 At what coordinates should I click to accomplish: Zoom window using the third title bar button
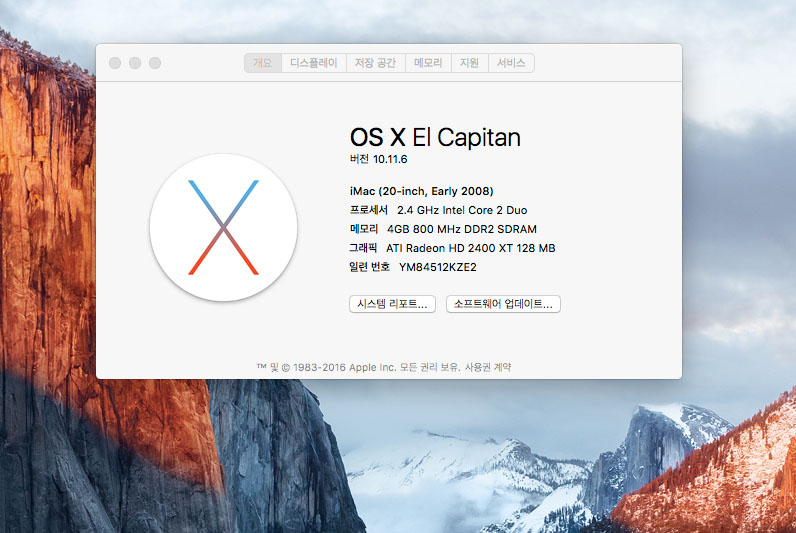point(155,63)
